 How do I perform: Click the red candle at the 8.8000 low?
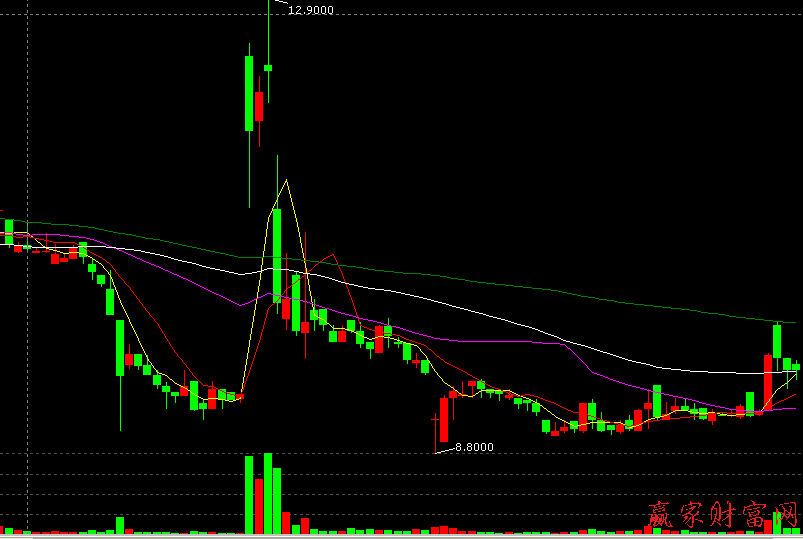tap(442, 420)
